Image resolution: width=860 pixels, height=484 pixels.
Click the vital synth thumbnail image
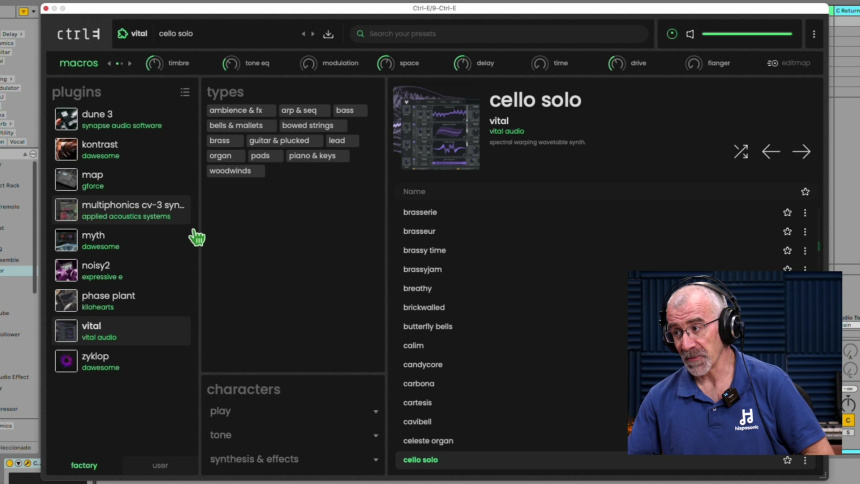click(437, 128)
